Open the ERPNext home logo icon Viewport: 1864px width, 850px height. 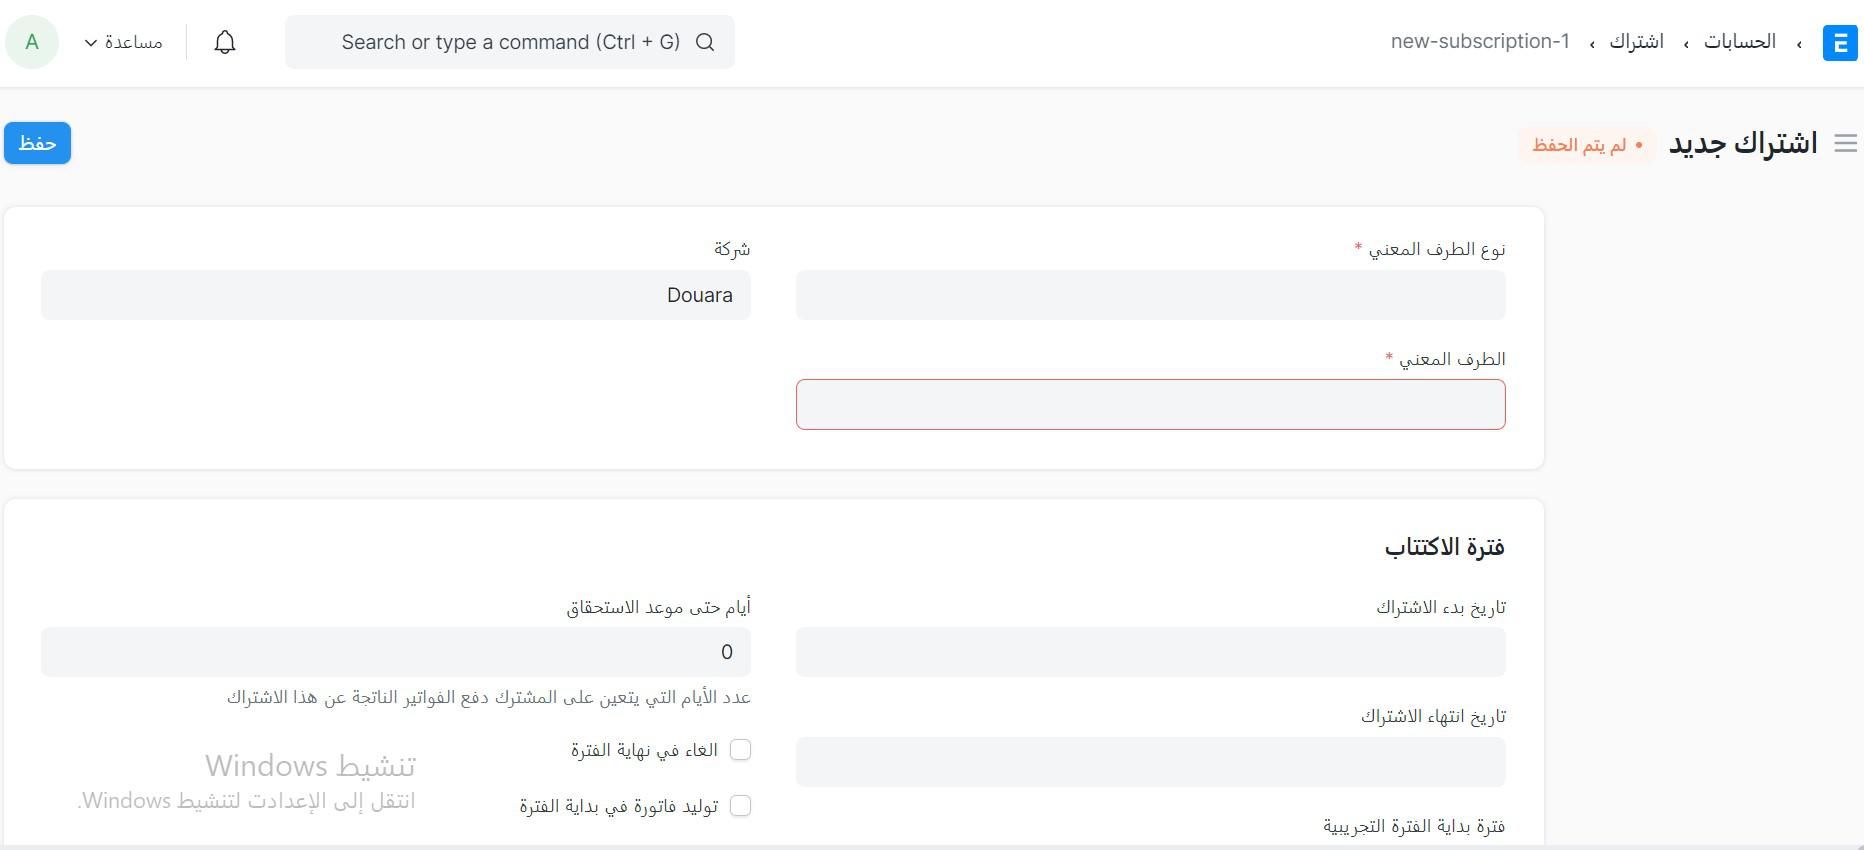pyautogui.click(x=1840, y=43)
